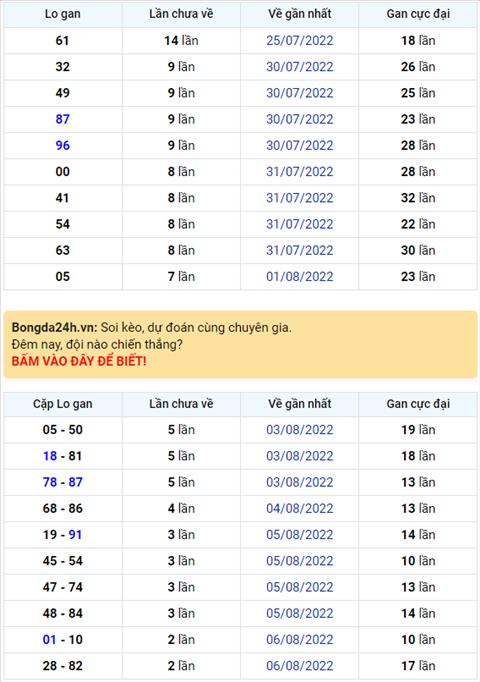Image resolution: width=480 pixels, height=682 pixels.
Task: Open date link 25/07/2022 for number 61
Action: click(300, 41)
